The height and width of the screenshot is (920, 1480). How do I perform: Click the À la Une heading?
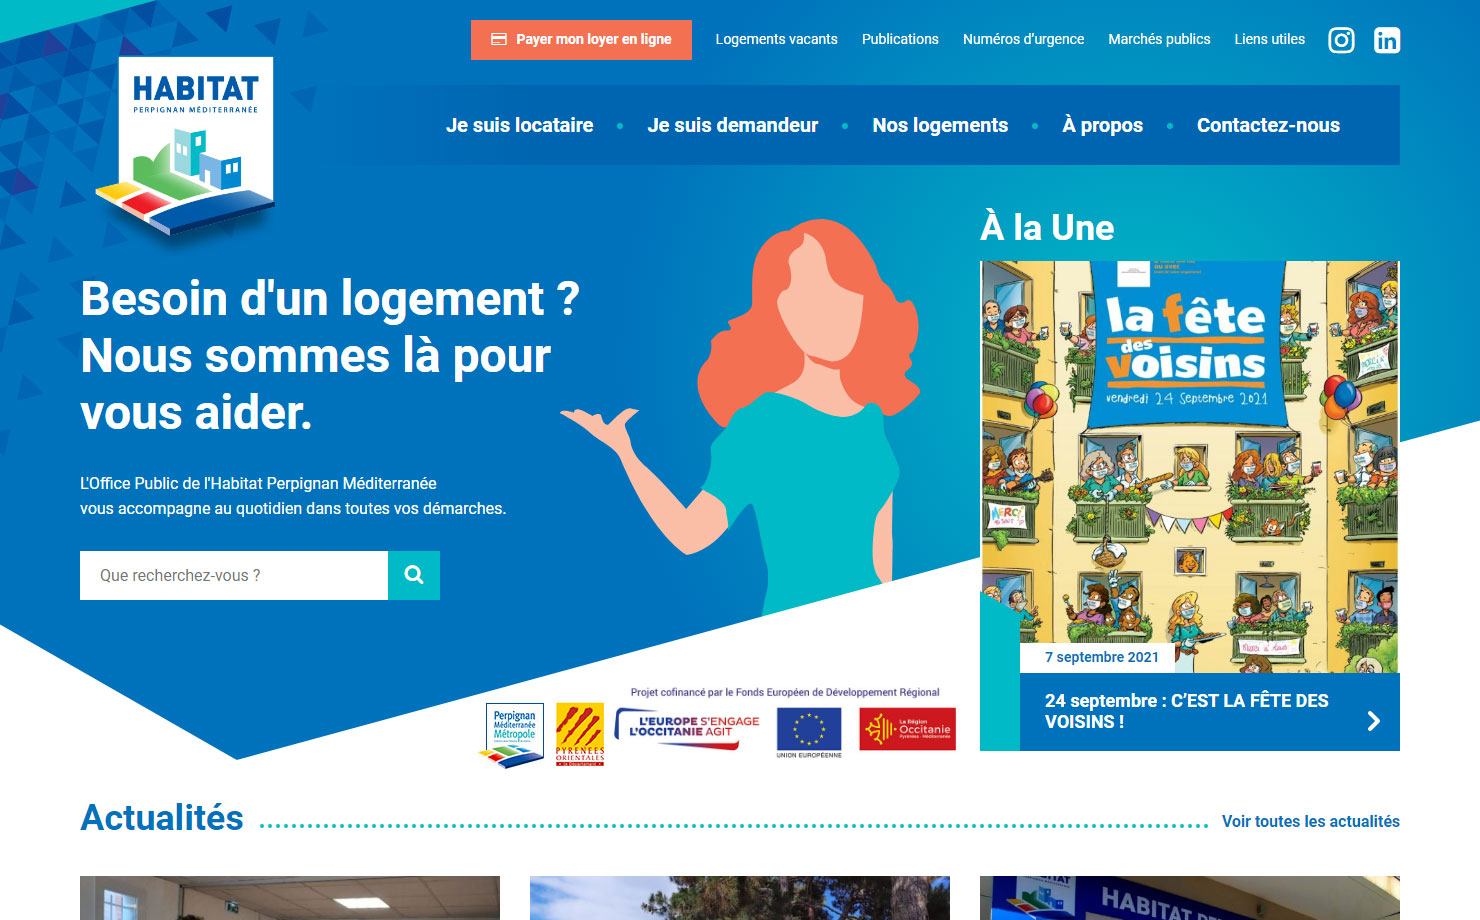click(1047, 227)
